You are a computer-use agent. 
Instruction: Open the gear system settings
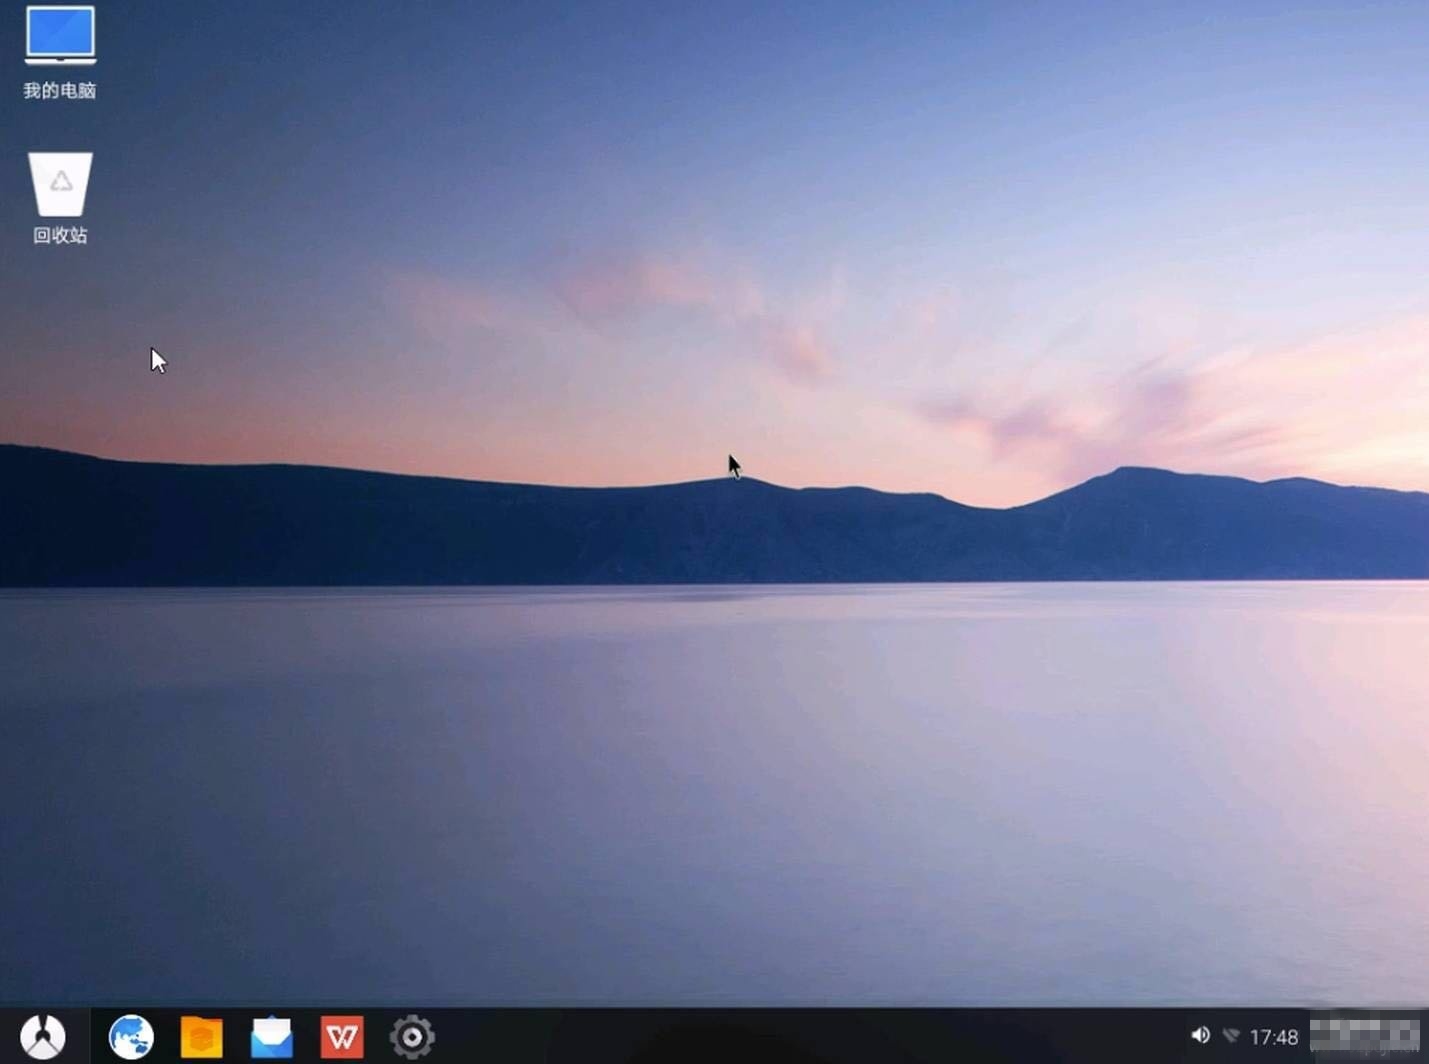411,1036
